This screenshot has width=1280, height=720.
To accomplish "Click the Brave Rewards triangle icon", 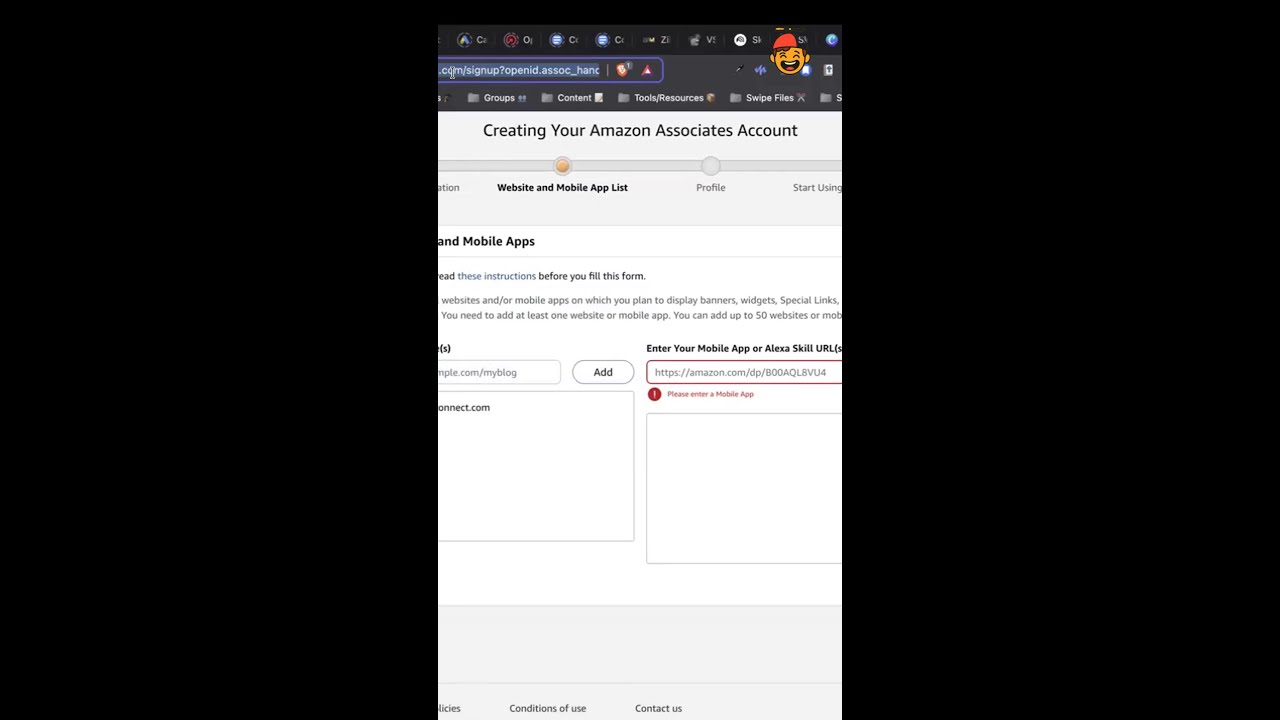I will 647,70.
